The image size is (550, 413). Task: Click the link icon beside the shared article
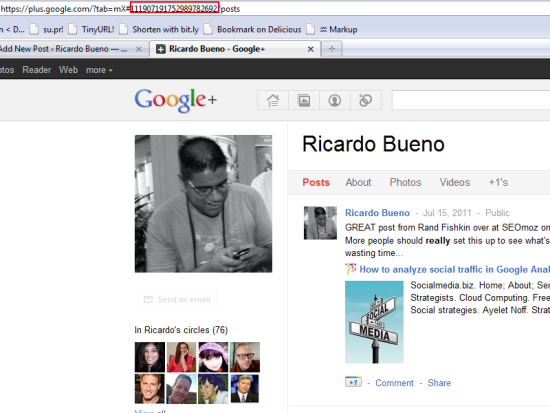pyautogui.click(x=350, y=269)
